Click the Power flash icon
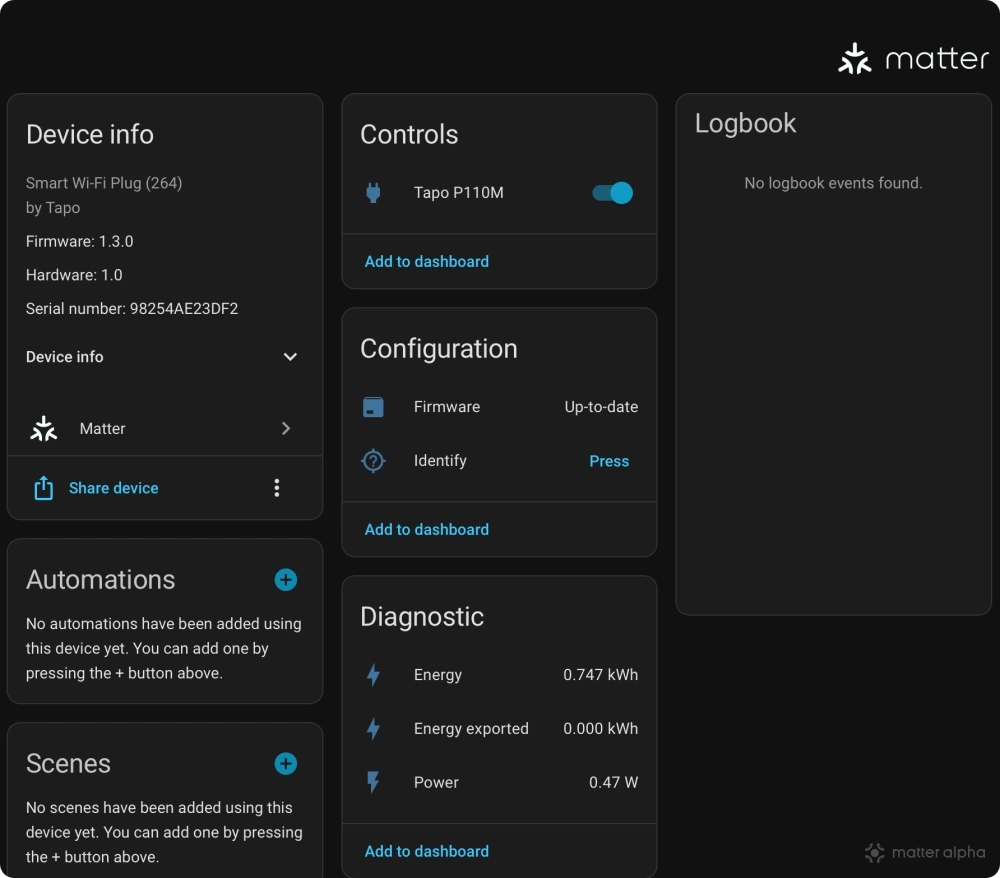 (373, 783)
